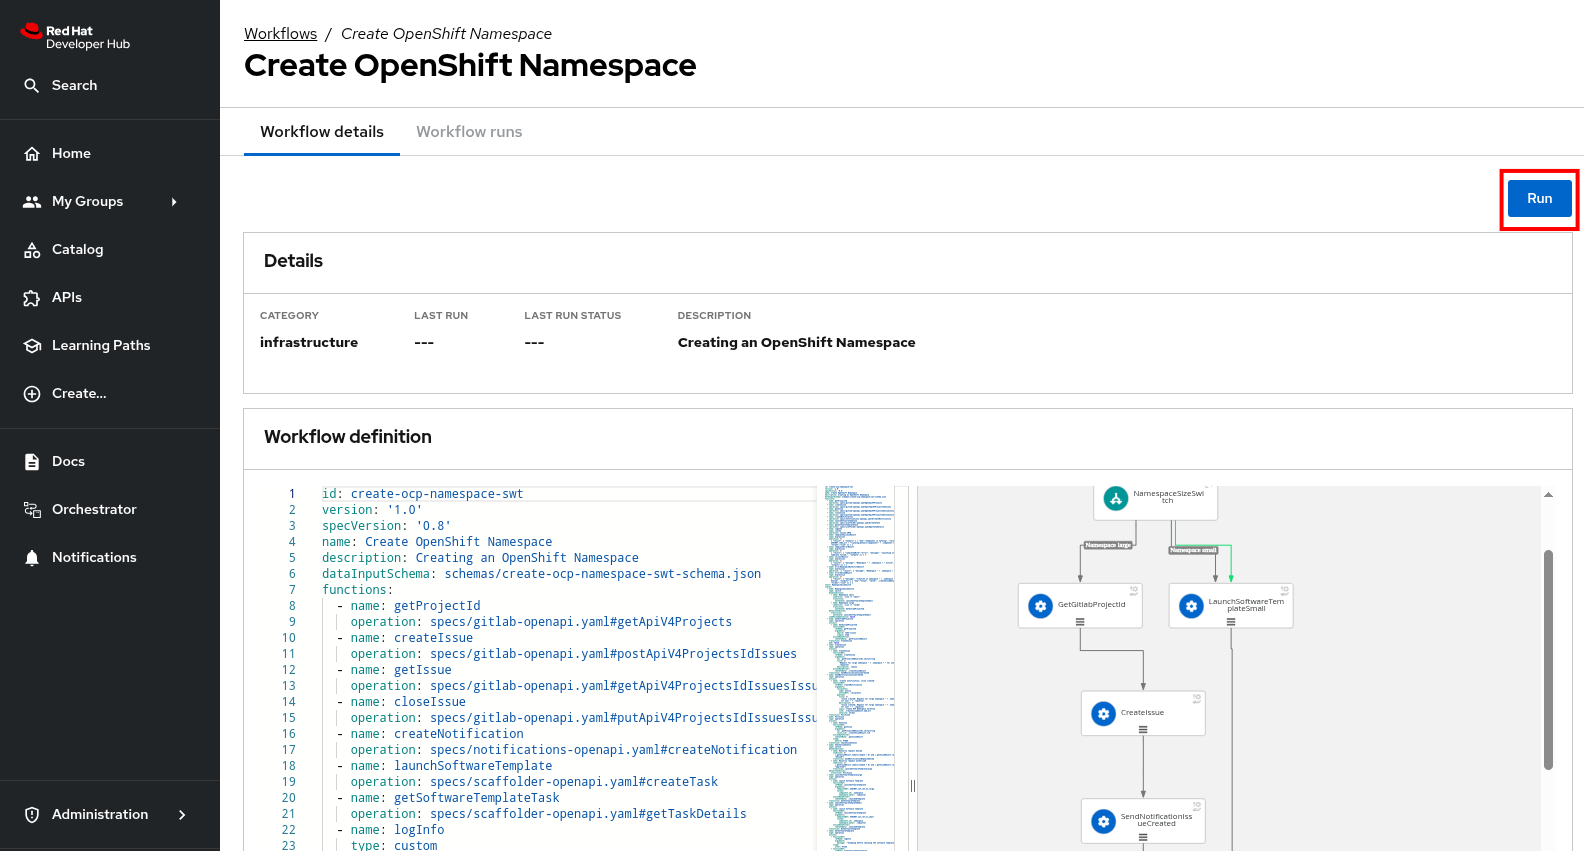1584x851 pixels.
Task: Click code line '- name: createNotification'
Action: point(430,734)
